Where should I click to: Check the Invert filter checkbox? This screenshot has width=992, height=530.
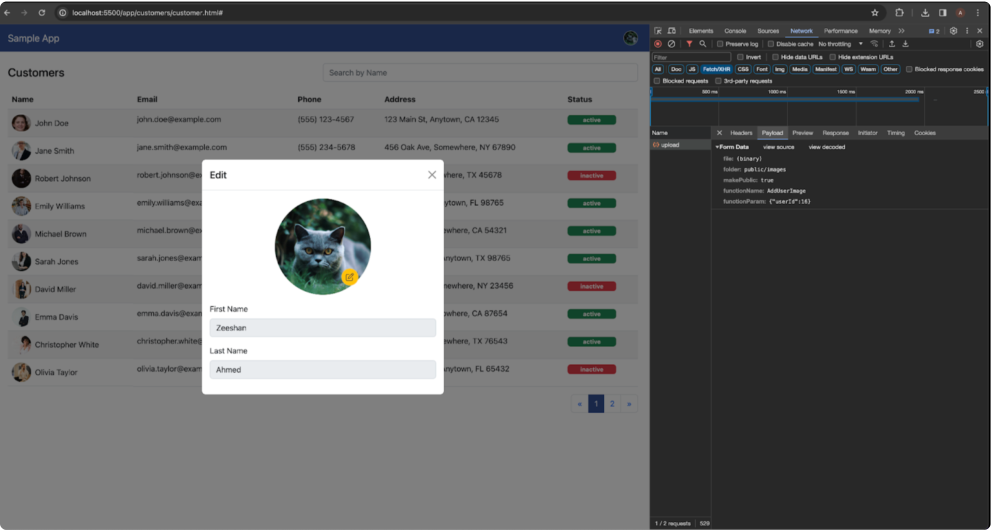pos(740,57)
